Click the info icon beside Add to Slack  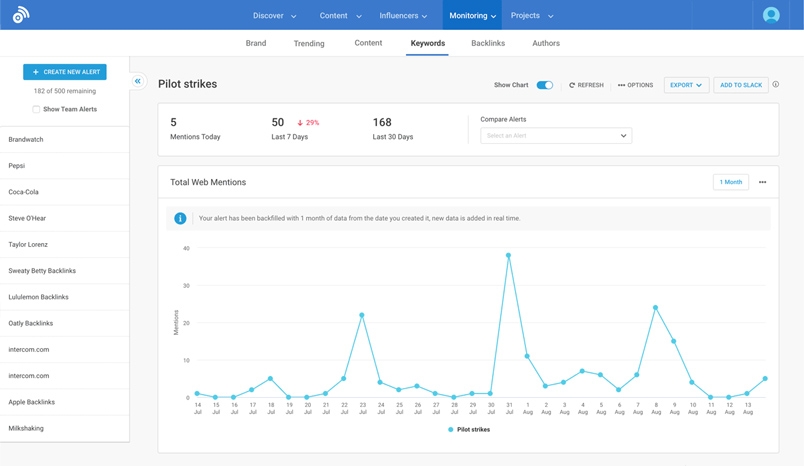click(x=776, y=85)
